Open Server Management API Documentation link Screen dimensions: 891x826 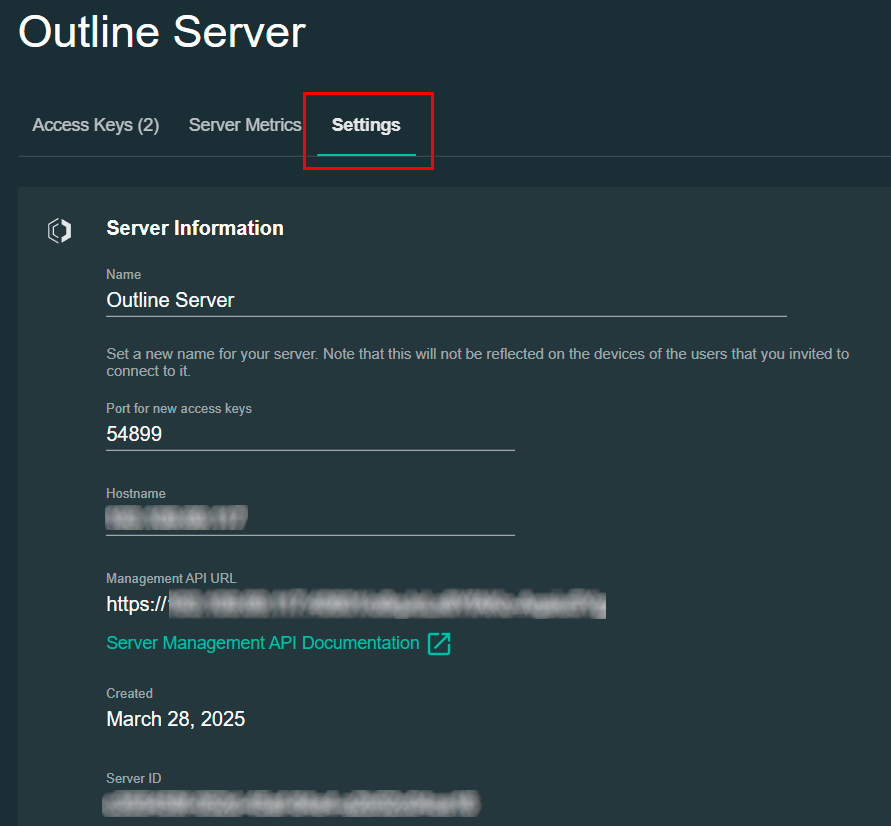coord(263,643)
